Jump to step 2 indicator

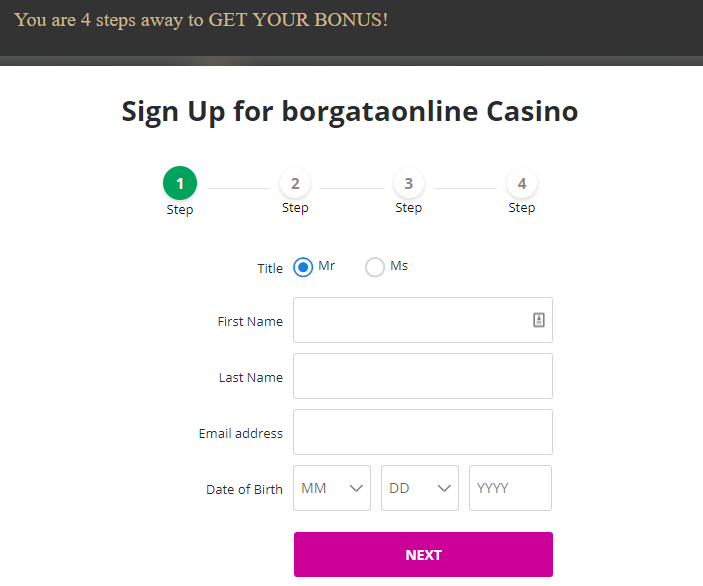point(295,184)
